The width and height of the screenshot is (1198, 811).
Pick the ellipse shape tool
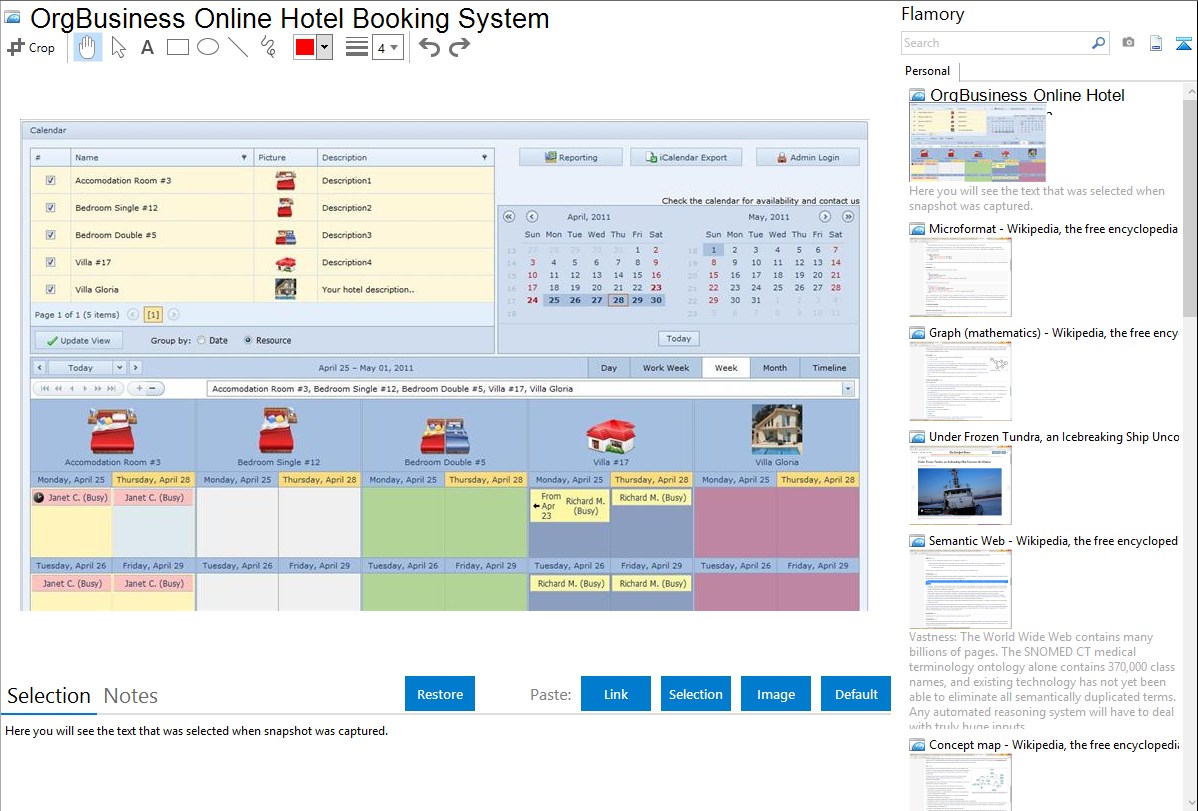click(208, 47)
